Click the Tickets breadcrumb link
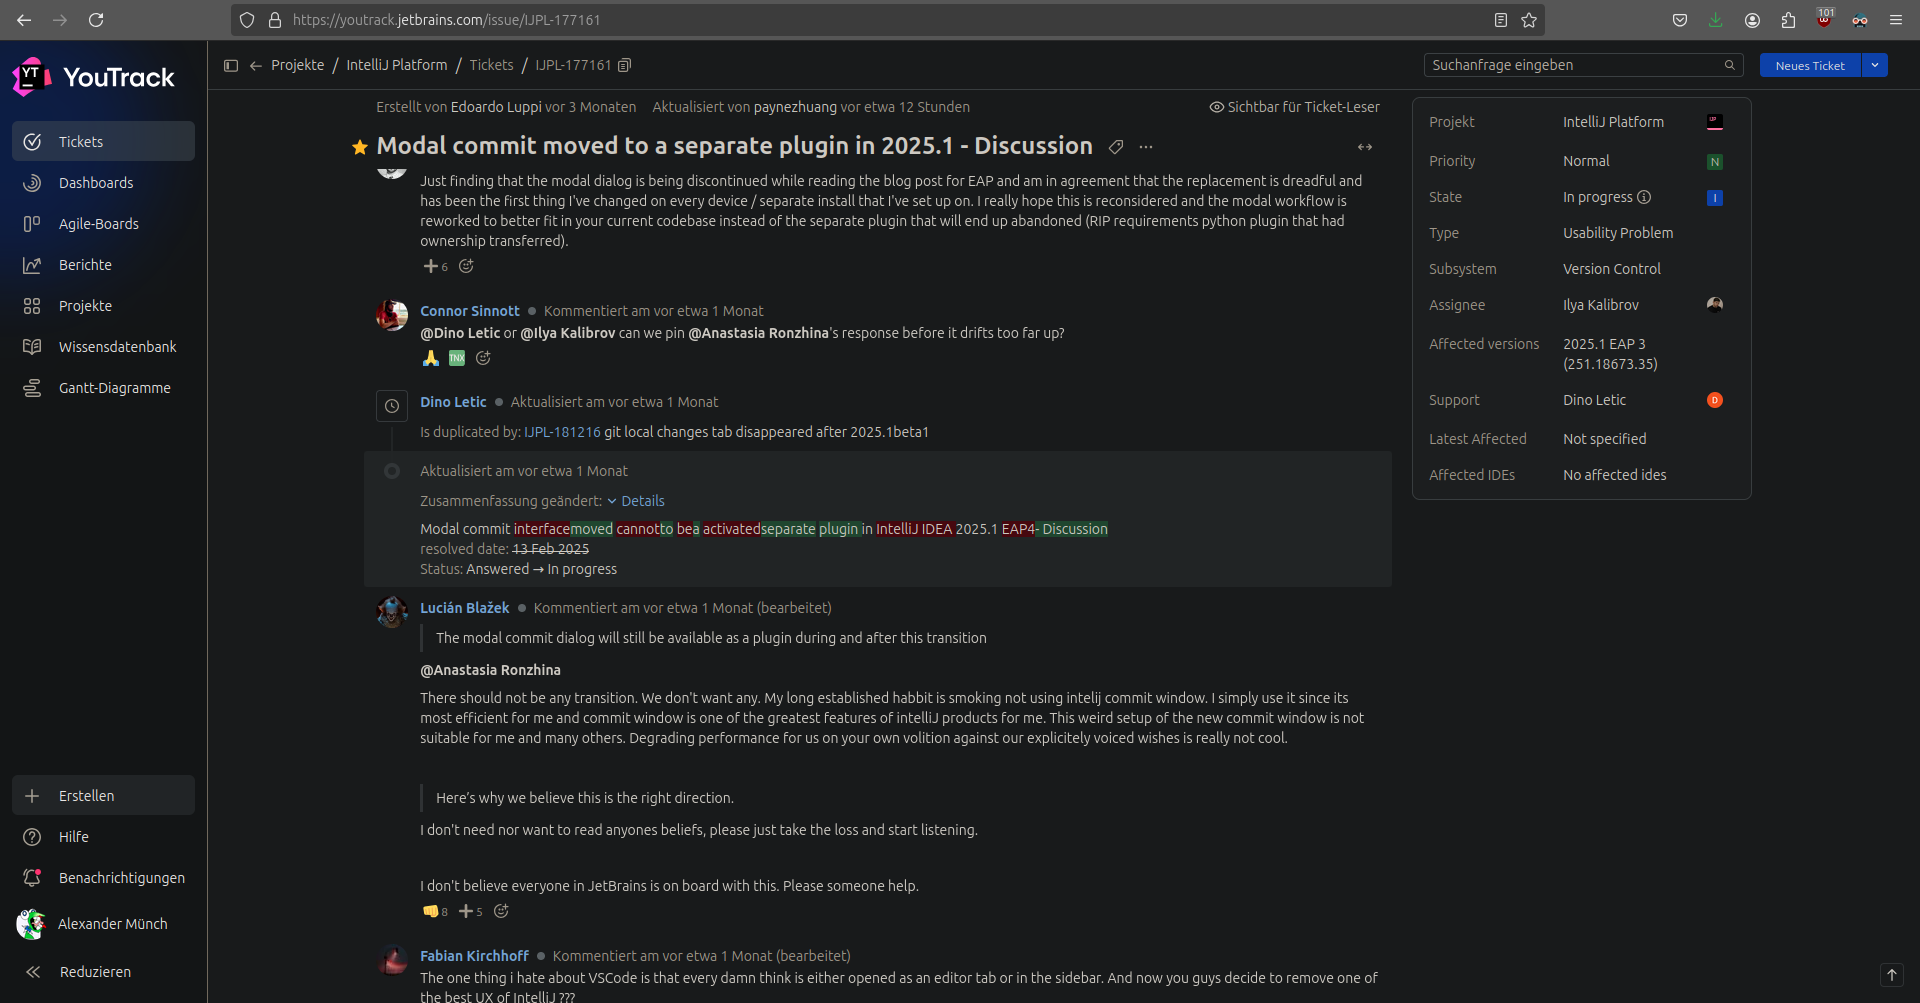 point(491,65)
